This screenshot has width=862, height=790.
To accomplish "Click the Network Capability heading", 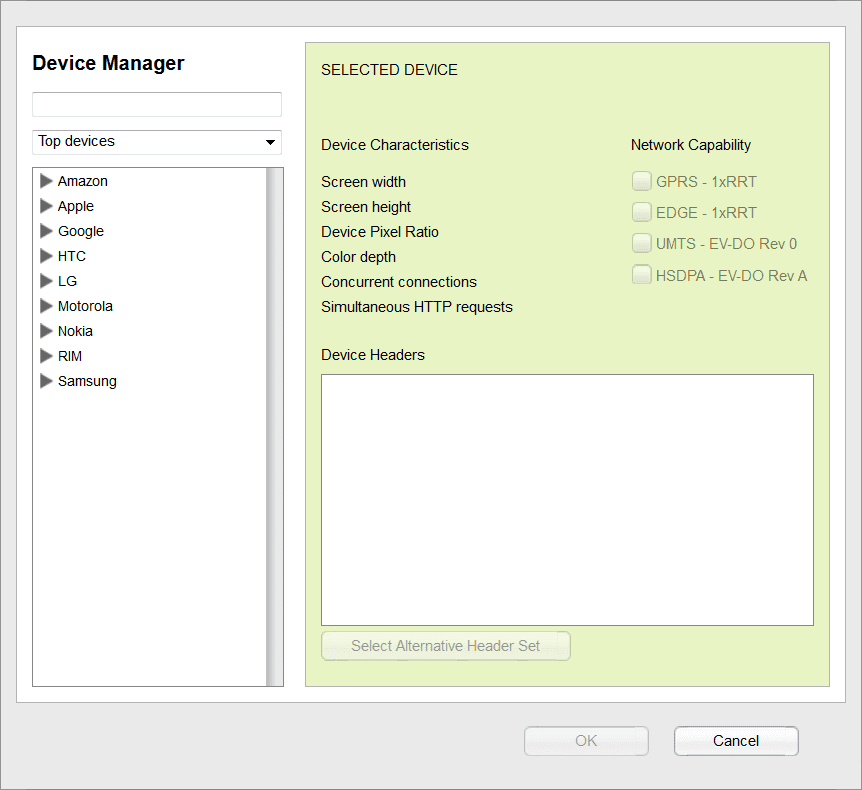I will pyautogui.click(x=690, y=145).
